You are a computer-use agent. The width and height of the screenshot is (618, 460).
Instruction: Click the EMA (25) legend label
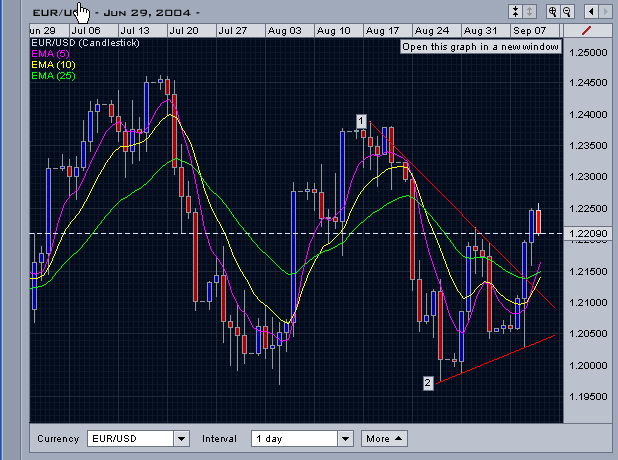(x=53, y=76)
